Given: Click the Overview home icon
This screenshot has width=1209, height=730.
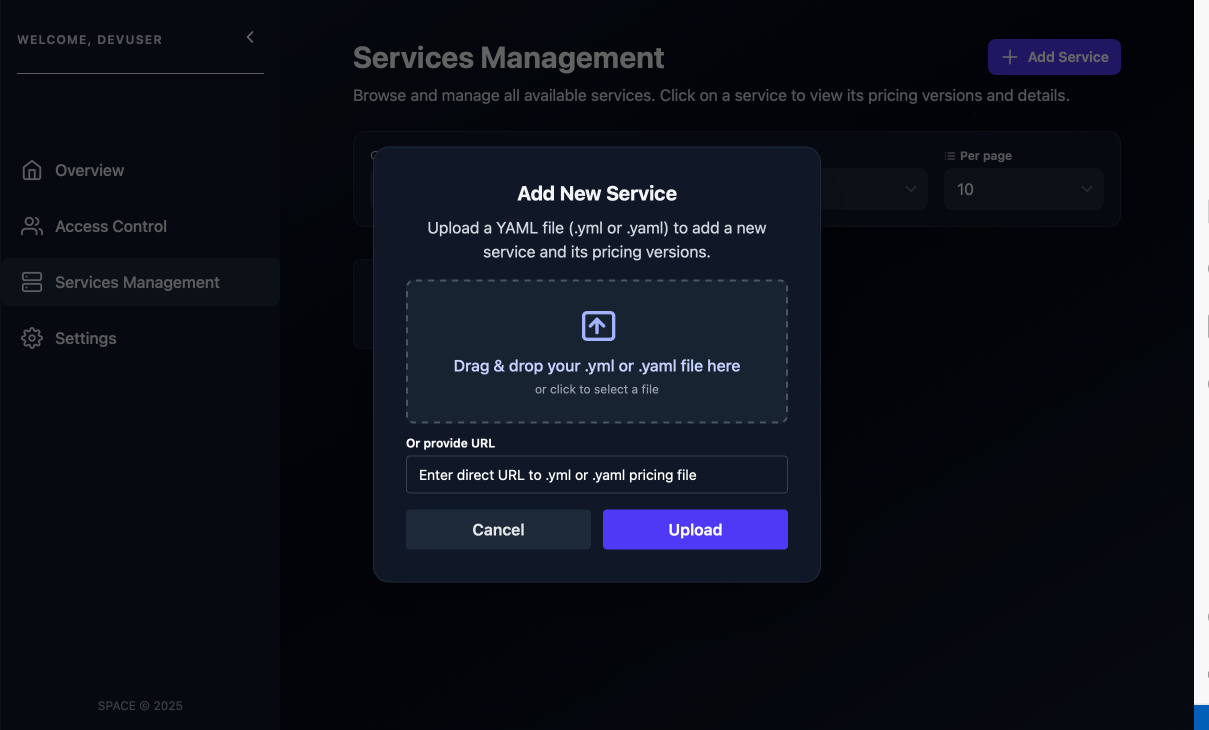Looking at the screenshot, I should coord(32,170).
